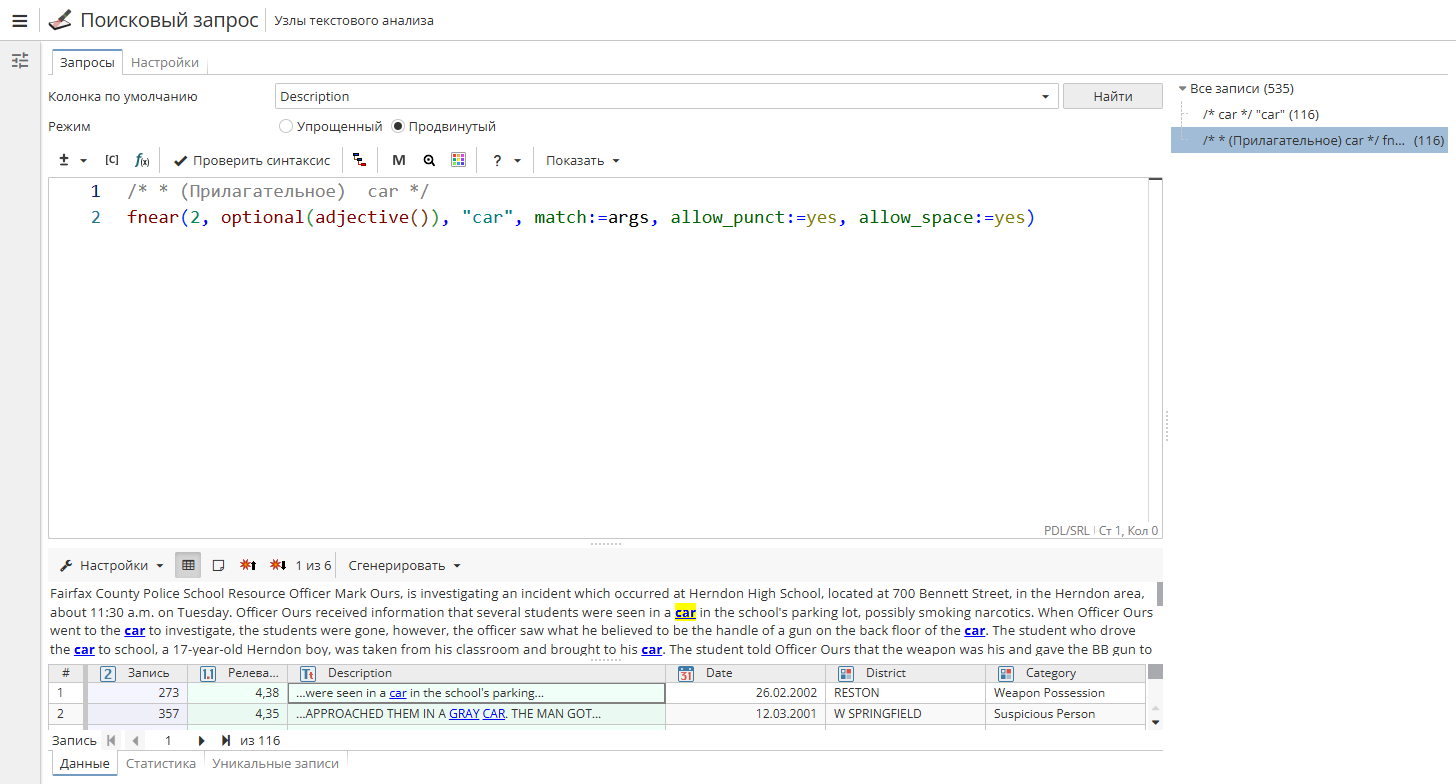Jump to next match highlight
The width and height of the screenshot is (1456, 784).
(279, 565)
